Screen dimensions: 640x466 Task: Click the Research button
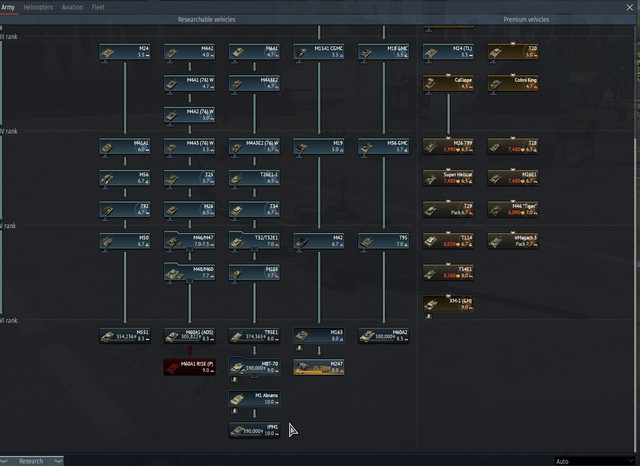31,461
